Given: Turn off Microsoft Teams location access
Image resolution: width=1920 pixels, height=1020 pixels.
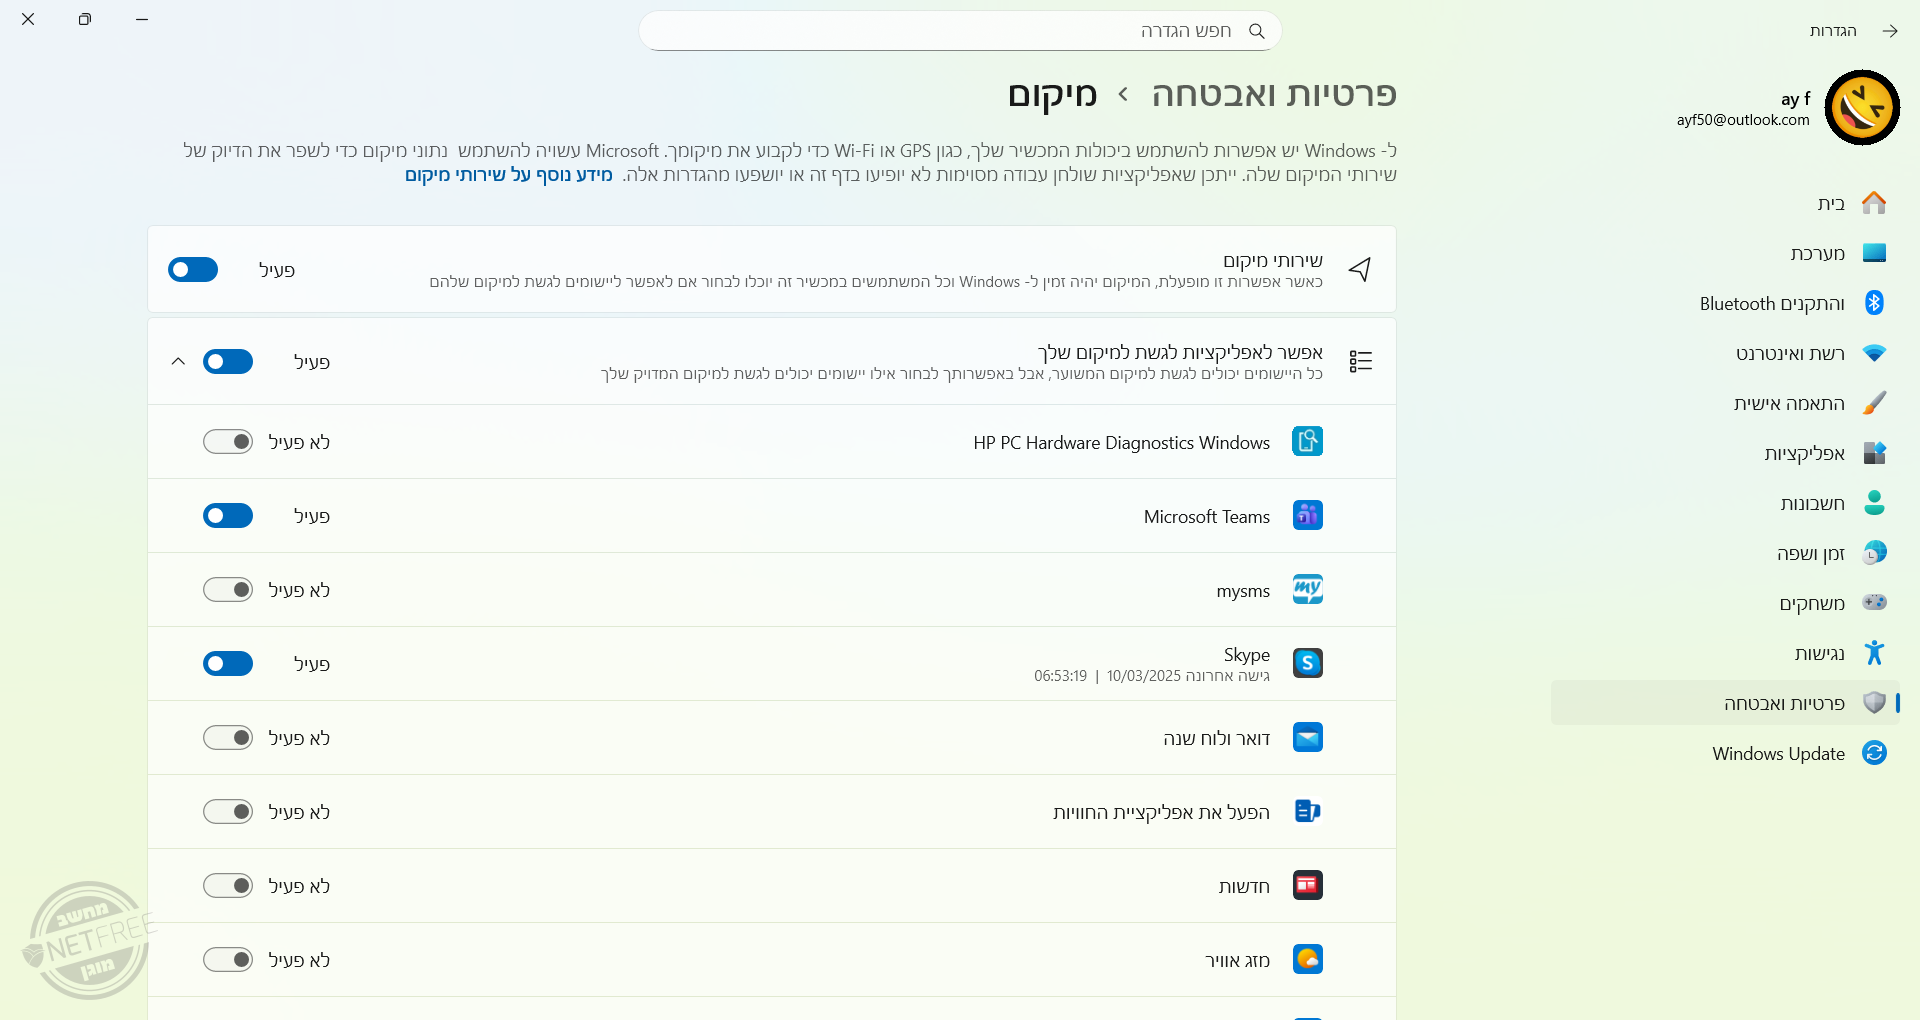Looking at the screenshot, I should (x=227, y=515).
